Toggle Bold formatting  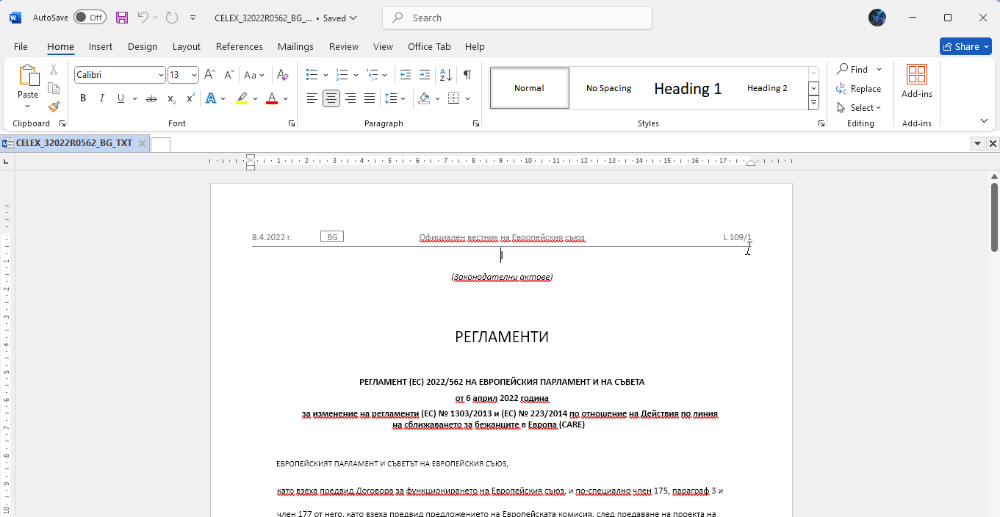click(x=83, y=99)
